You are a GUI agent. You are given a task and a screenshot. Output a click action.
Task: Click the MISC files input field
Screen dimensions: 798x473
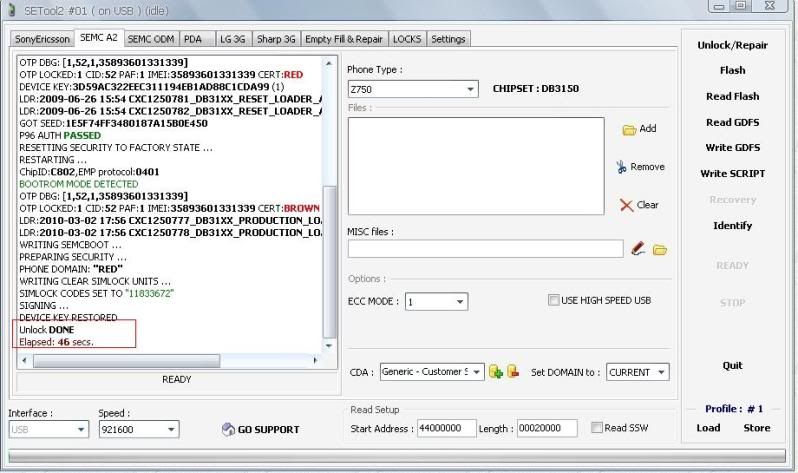[486, 249]
